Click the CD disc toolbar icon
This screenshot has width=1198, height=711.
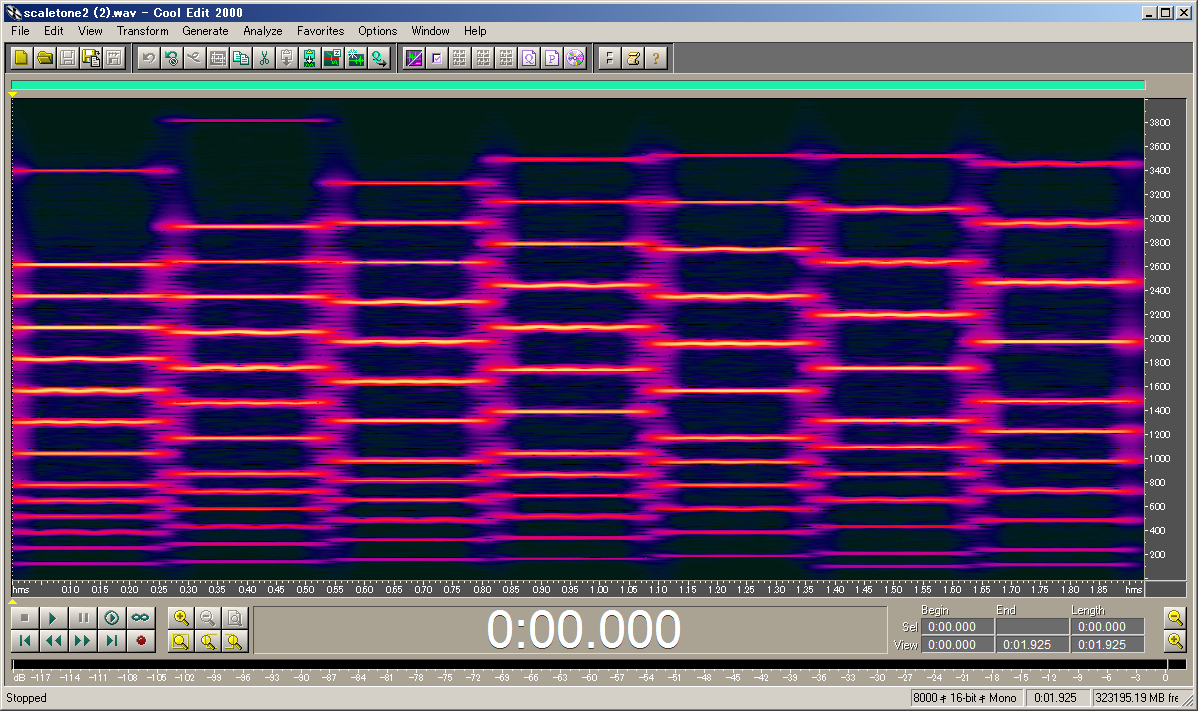point(575,58)
